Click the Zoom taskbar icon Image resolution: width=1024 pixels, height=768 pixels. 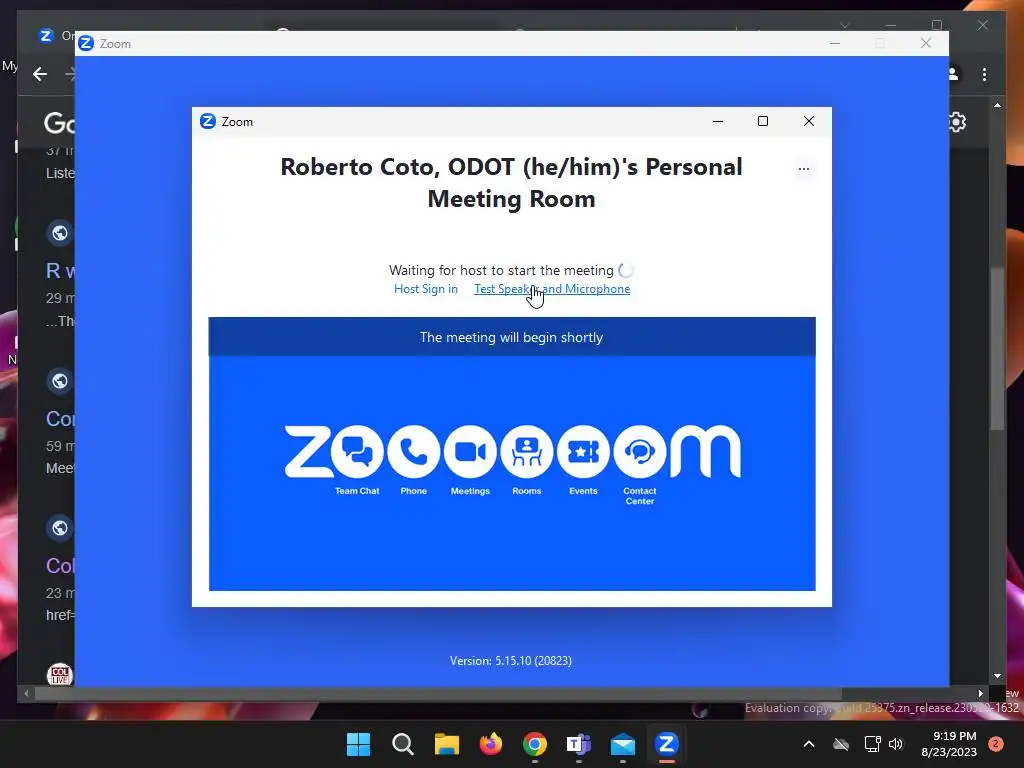click(667, 744)
